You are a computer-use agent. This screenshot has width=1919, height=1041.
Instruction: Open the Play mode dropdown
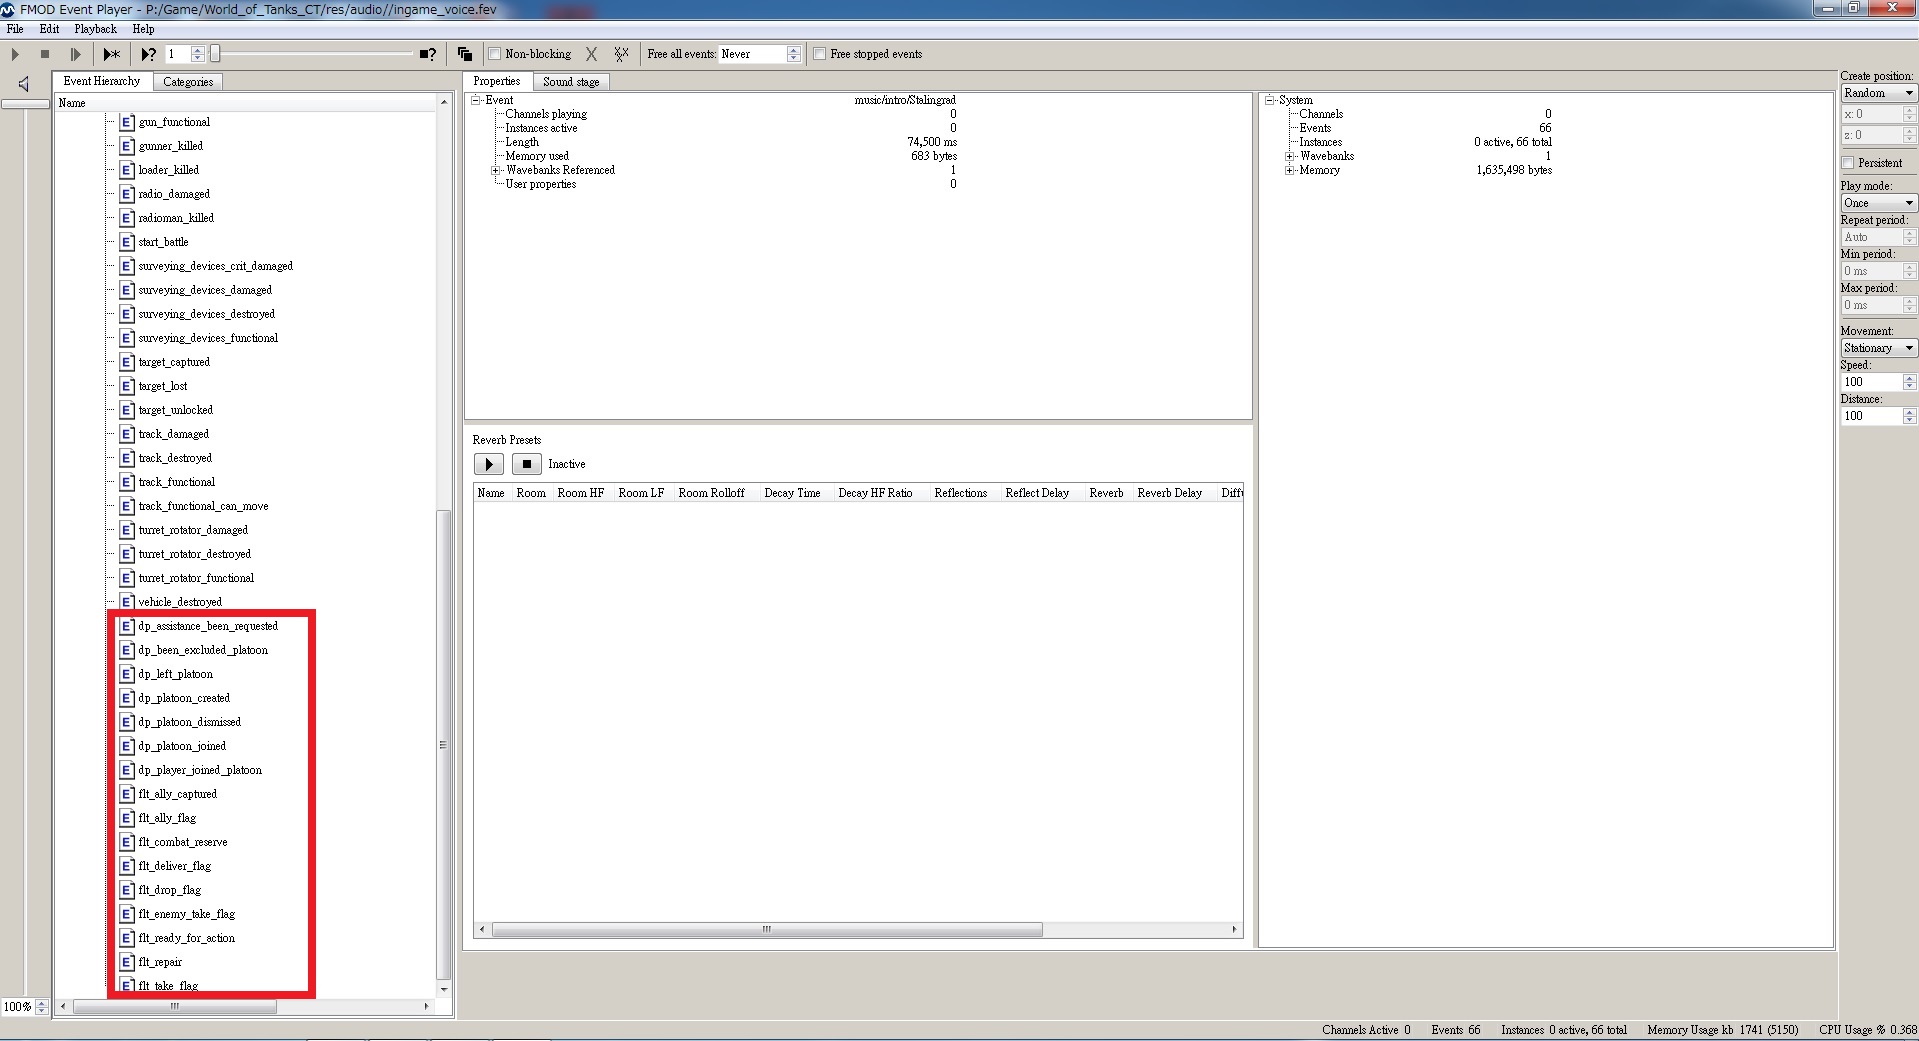point(1878,203)
